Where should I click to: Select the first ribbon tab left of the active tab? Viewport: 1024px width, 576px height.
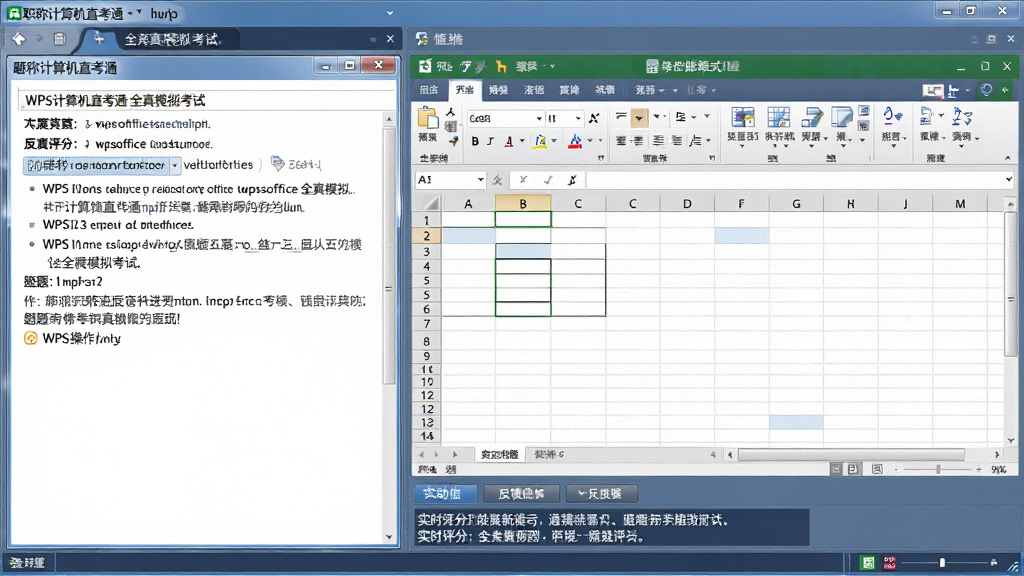pyautogui.click(x=429, y=90)
